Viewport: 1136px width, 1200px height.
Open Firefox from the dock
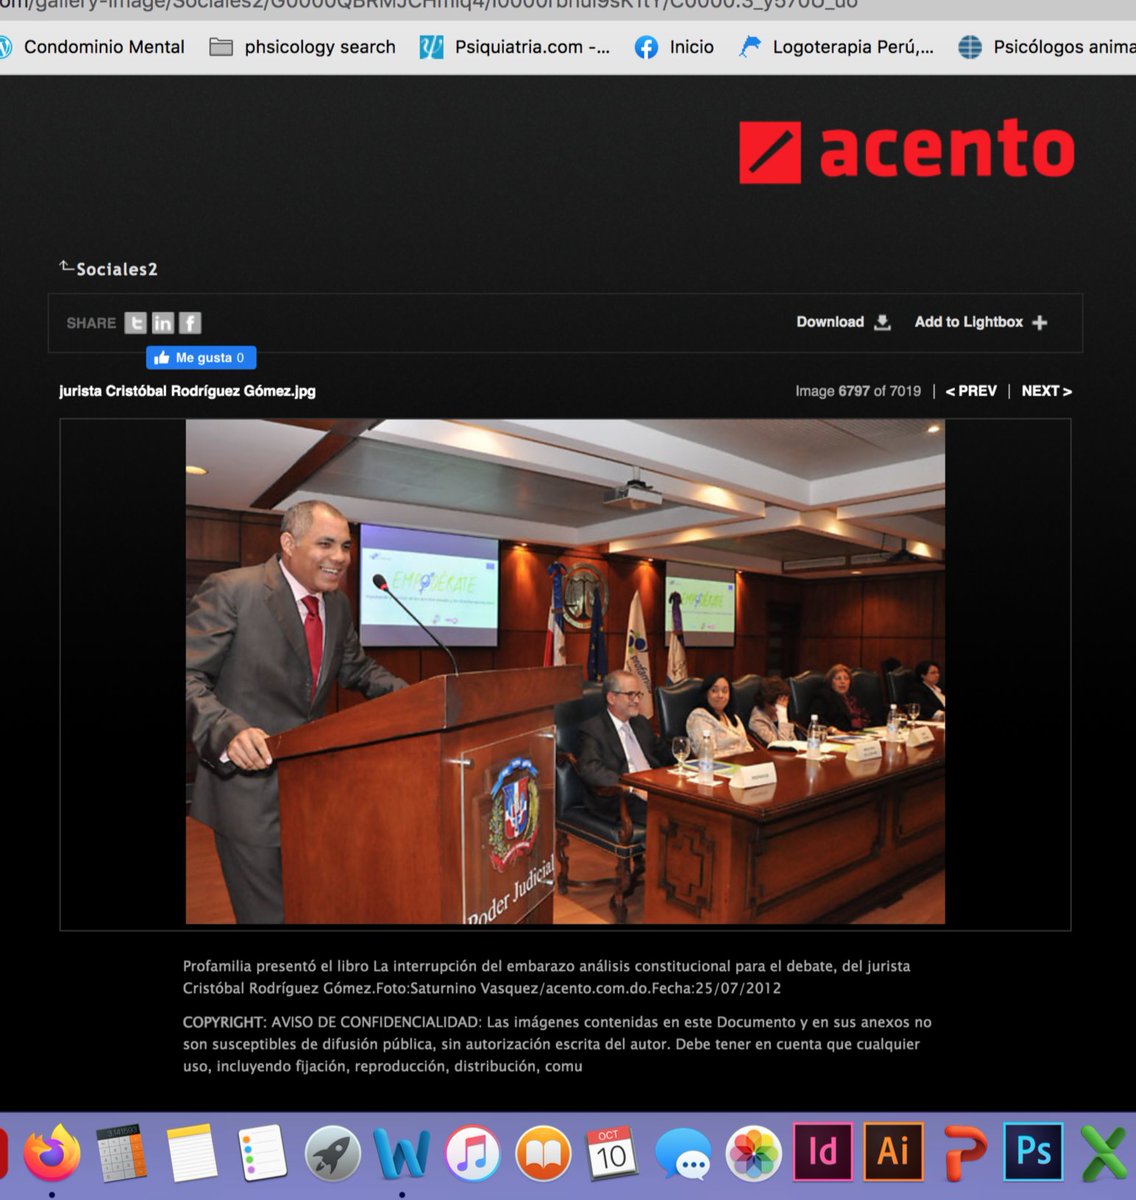click(x=52, y=1154)
